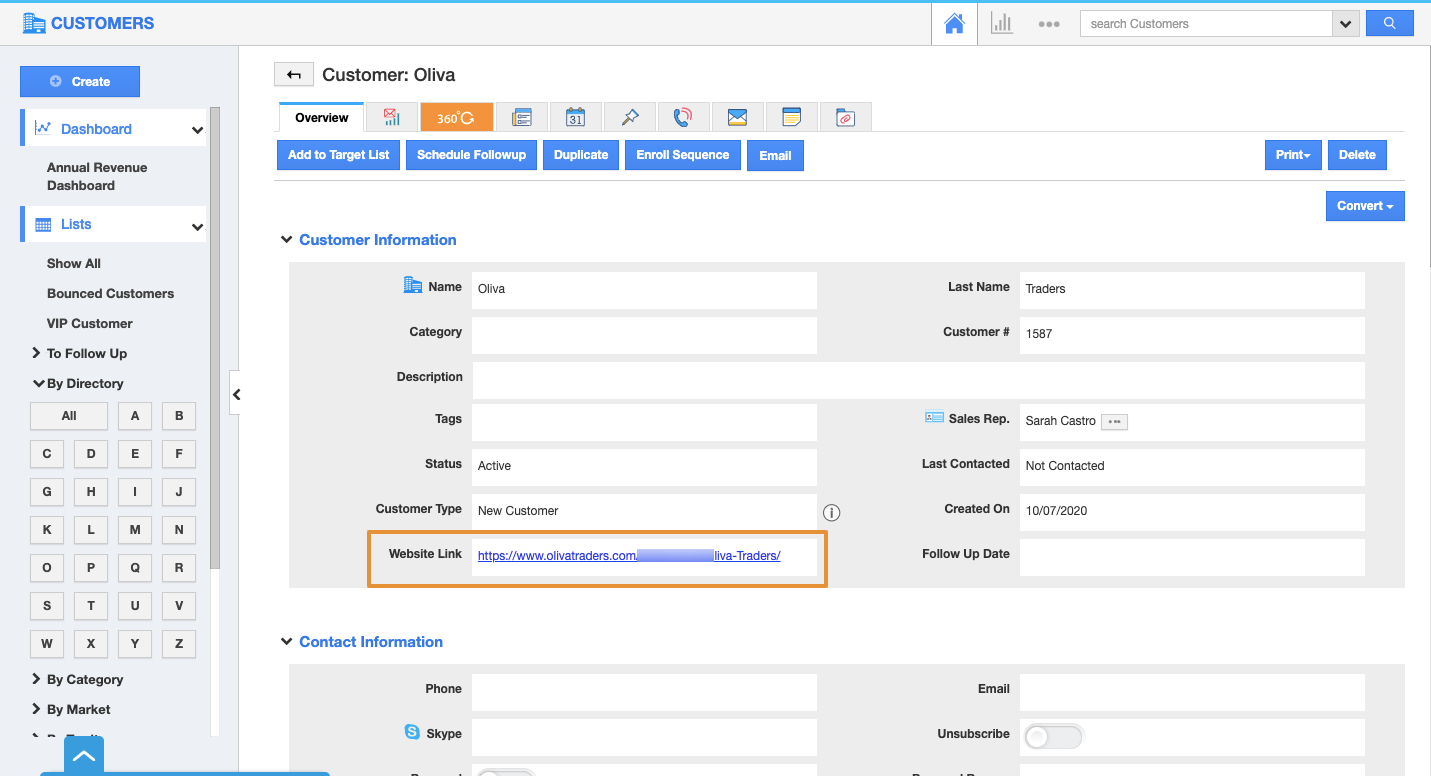1431x776 pixels.
Task: Collapse the Customer Information section
Action: pyautogui.click(x=287, y=240)
